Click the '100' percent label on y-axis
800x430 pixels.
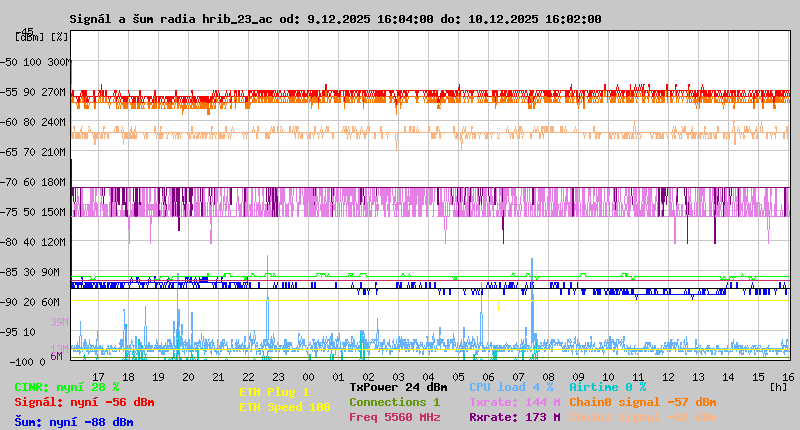pyautogui.click(x=32, y=62)
